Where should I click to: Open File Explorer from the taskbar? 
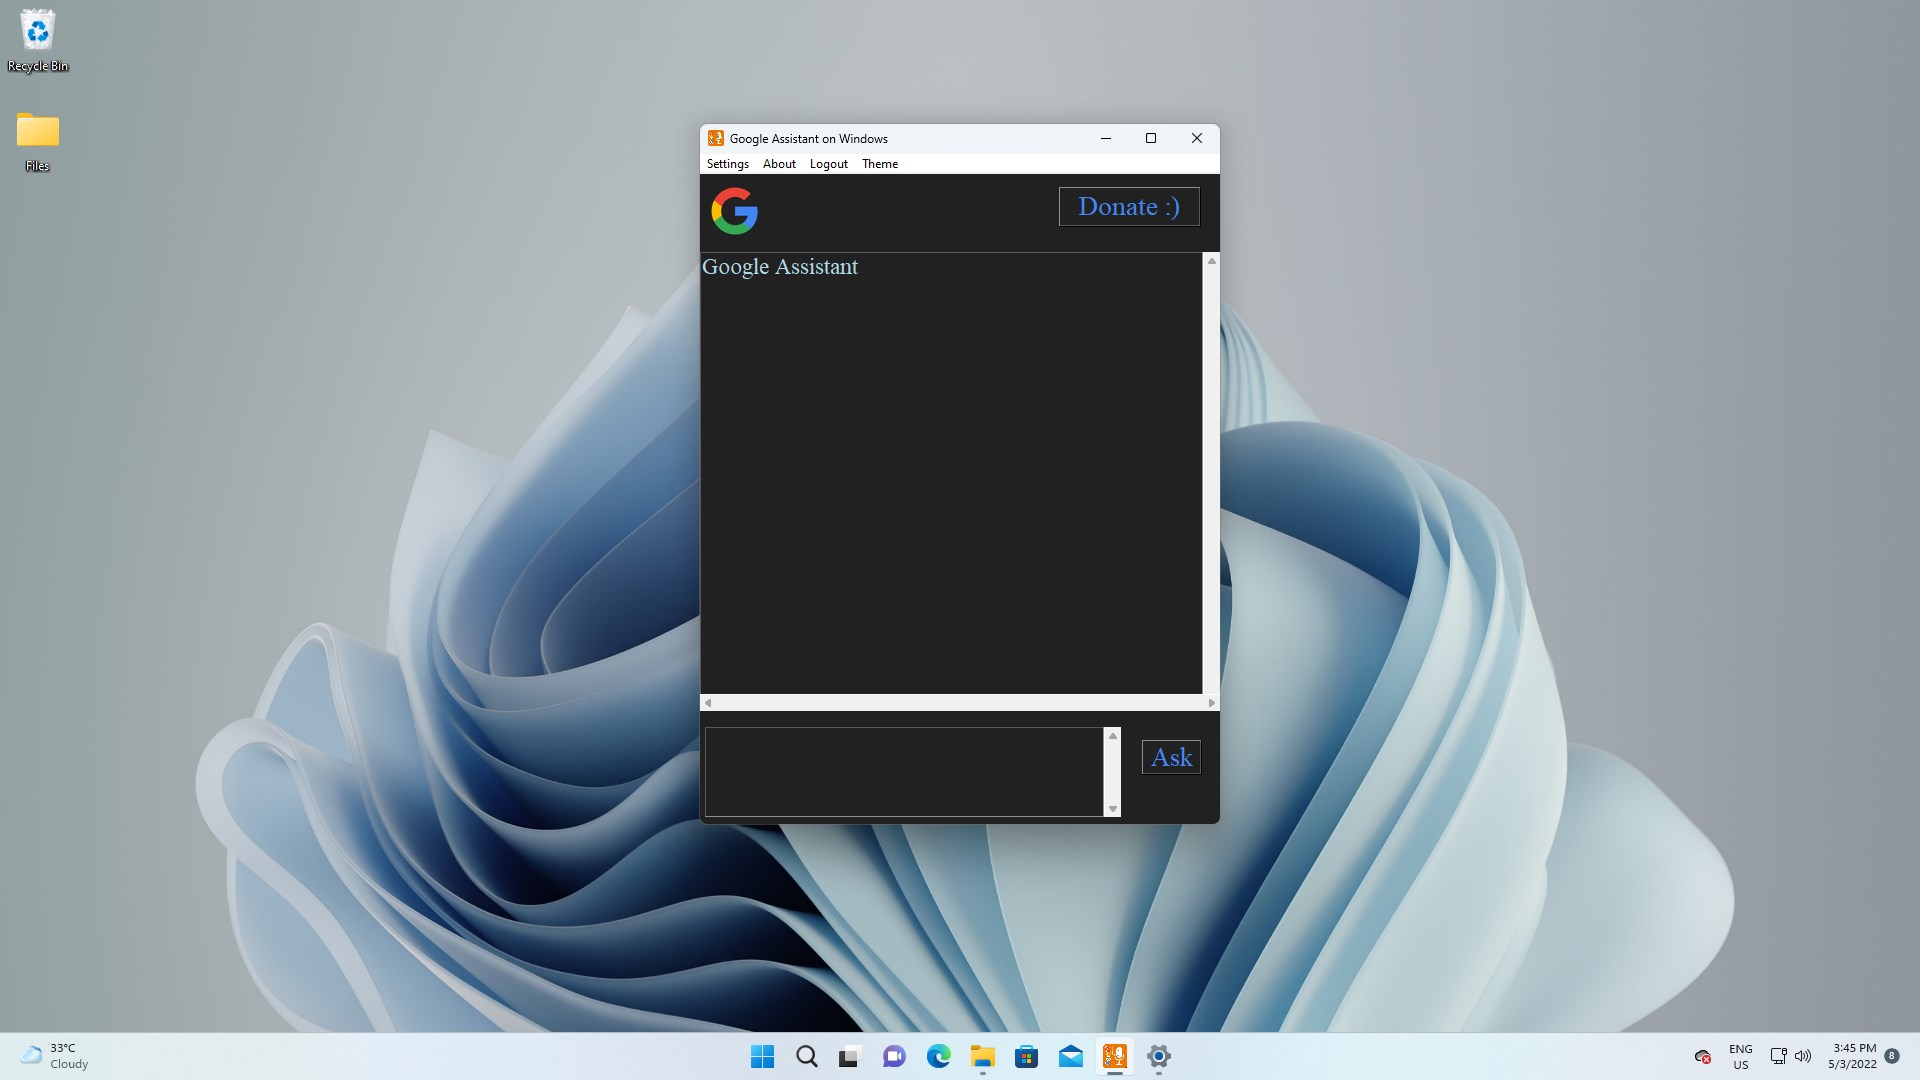pyautogui.click(x=982, y=1056)
